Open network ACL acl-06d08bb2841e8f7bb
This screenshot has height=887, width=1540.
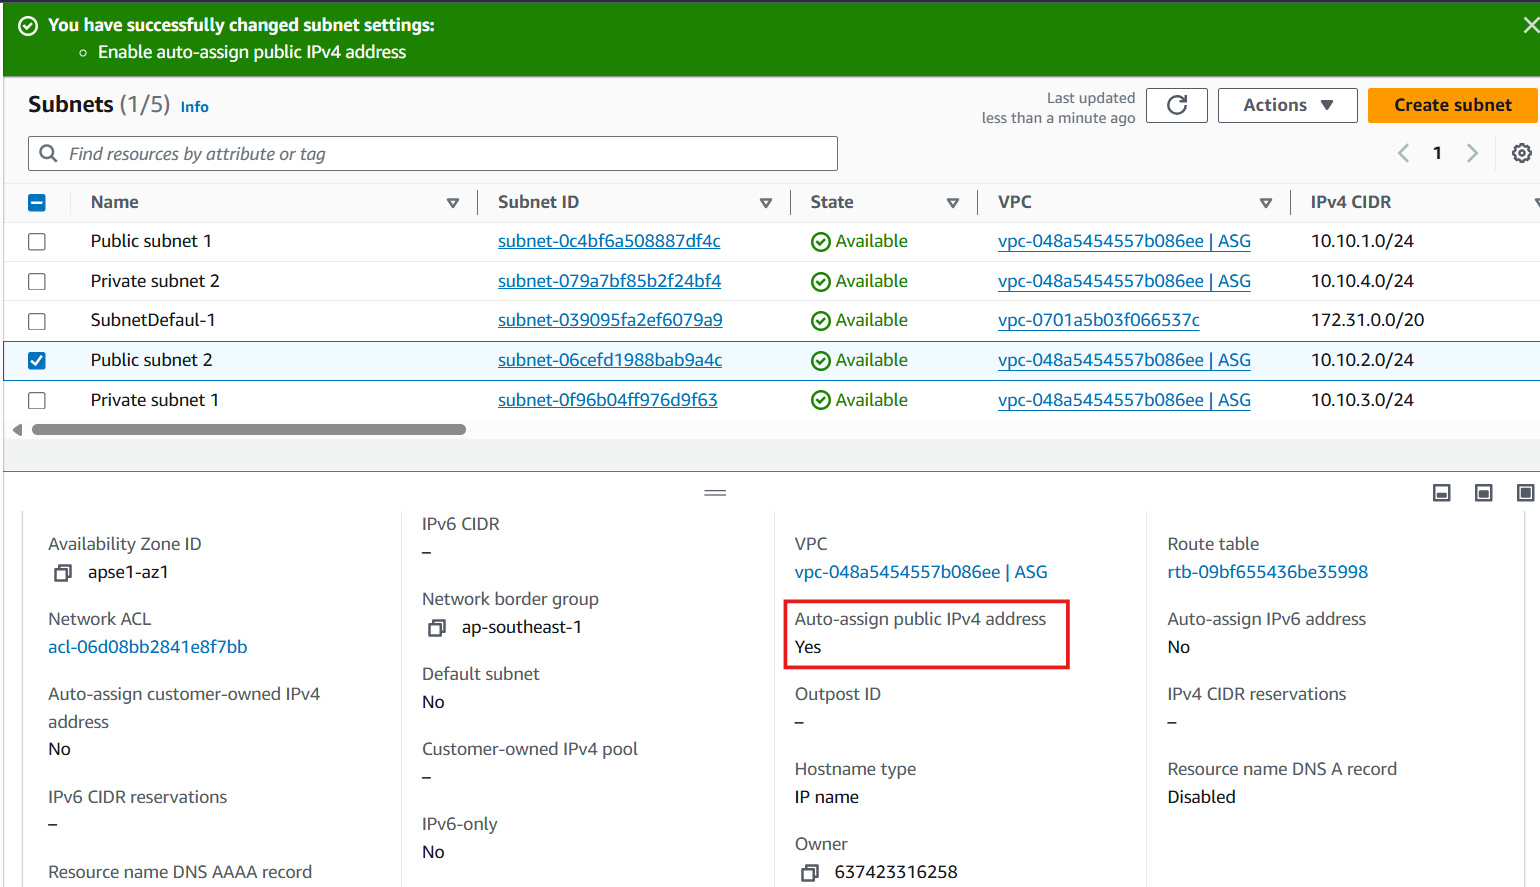coord(148,647)
